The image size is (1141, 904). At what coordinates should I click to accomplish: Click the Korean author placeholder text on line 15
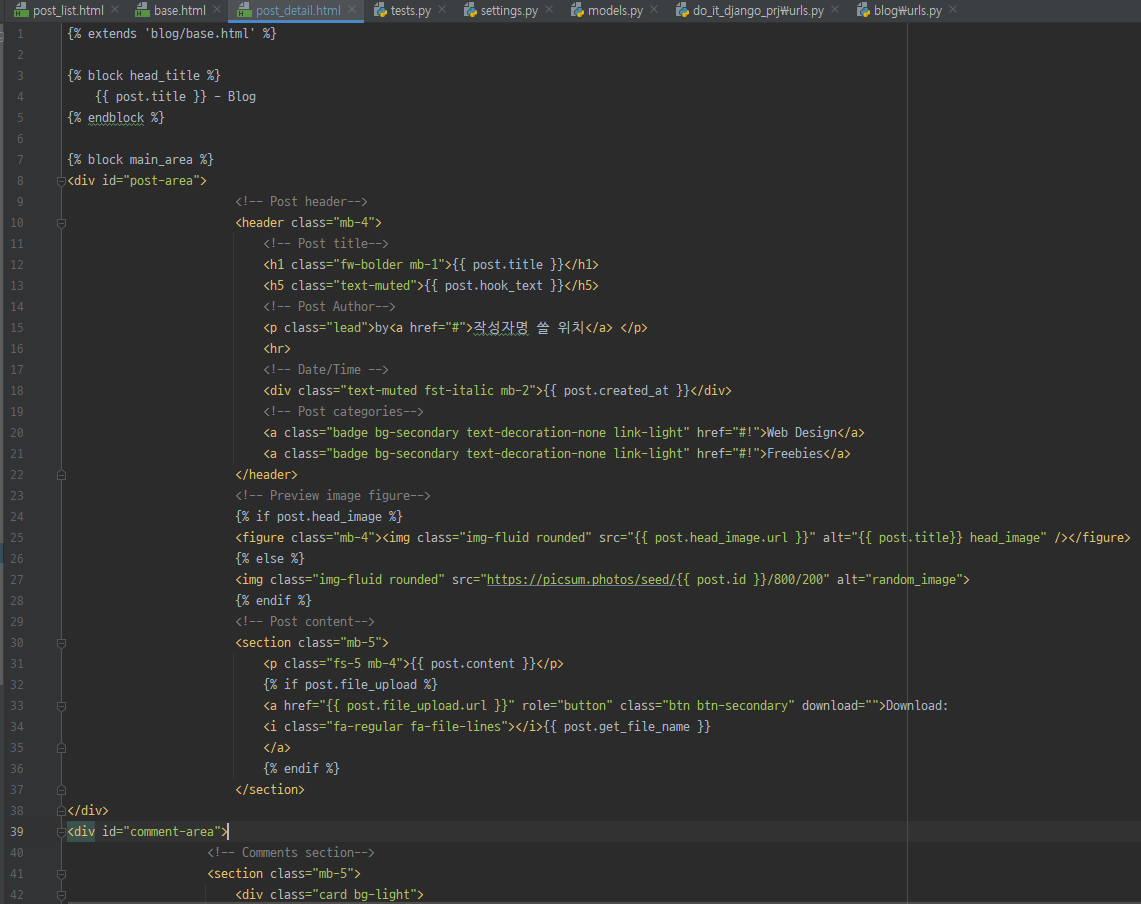point(529,328)
